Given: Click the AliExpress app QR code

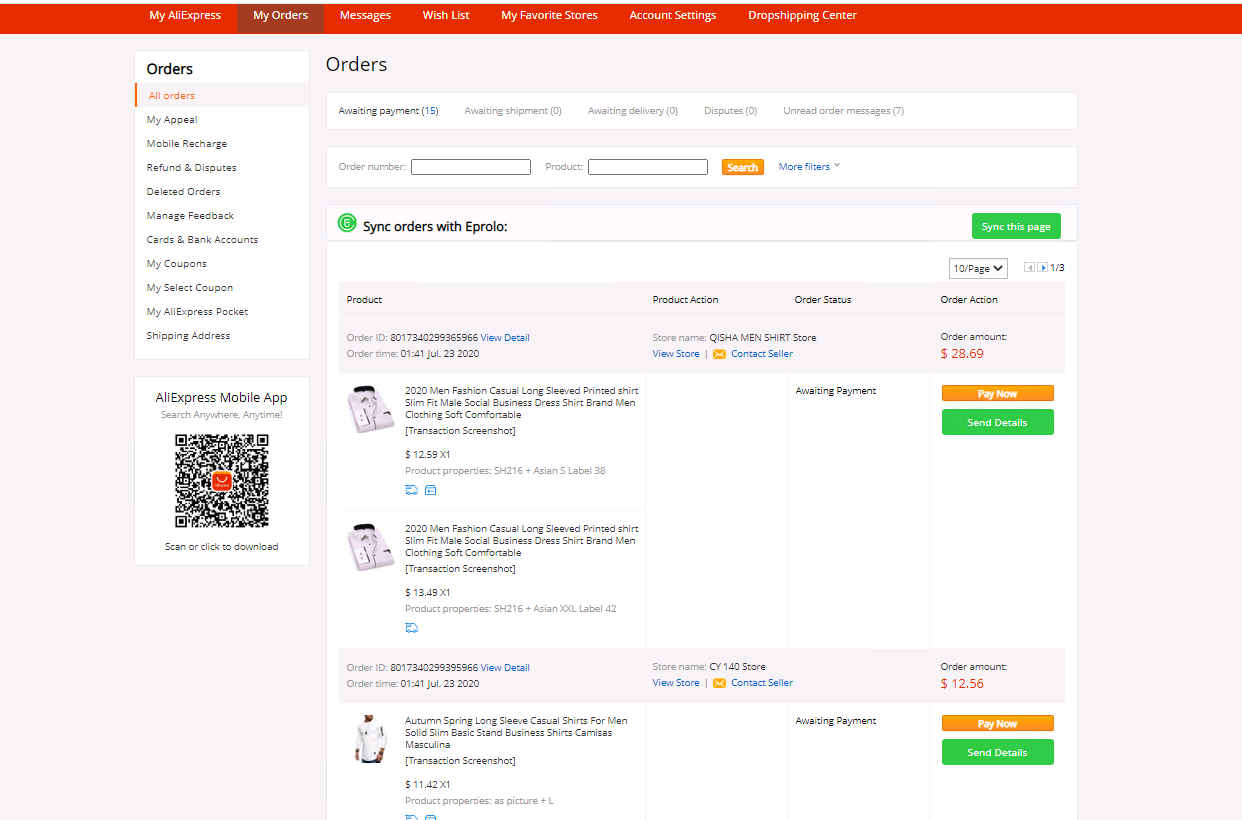Looking at the screenshot, I should tap(222, 480).
